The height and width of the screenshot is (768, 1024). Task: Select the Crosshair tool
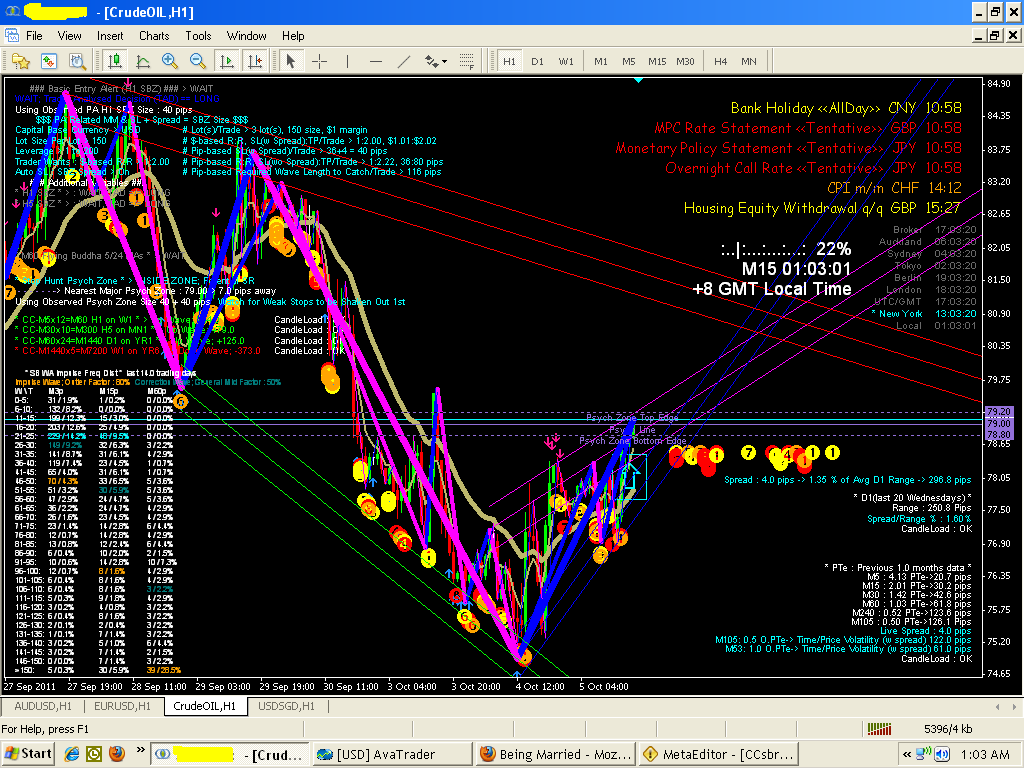click(319, 61)
